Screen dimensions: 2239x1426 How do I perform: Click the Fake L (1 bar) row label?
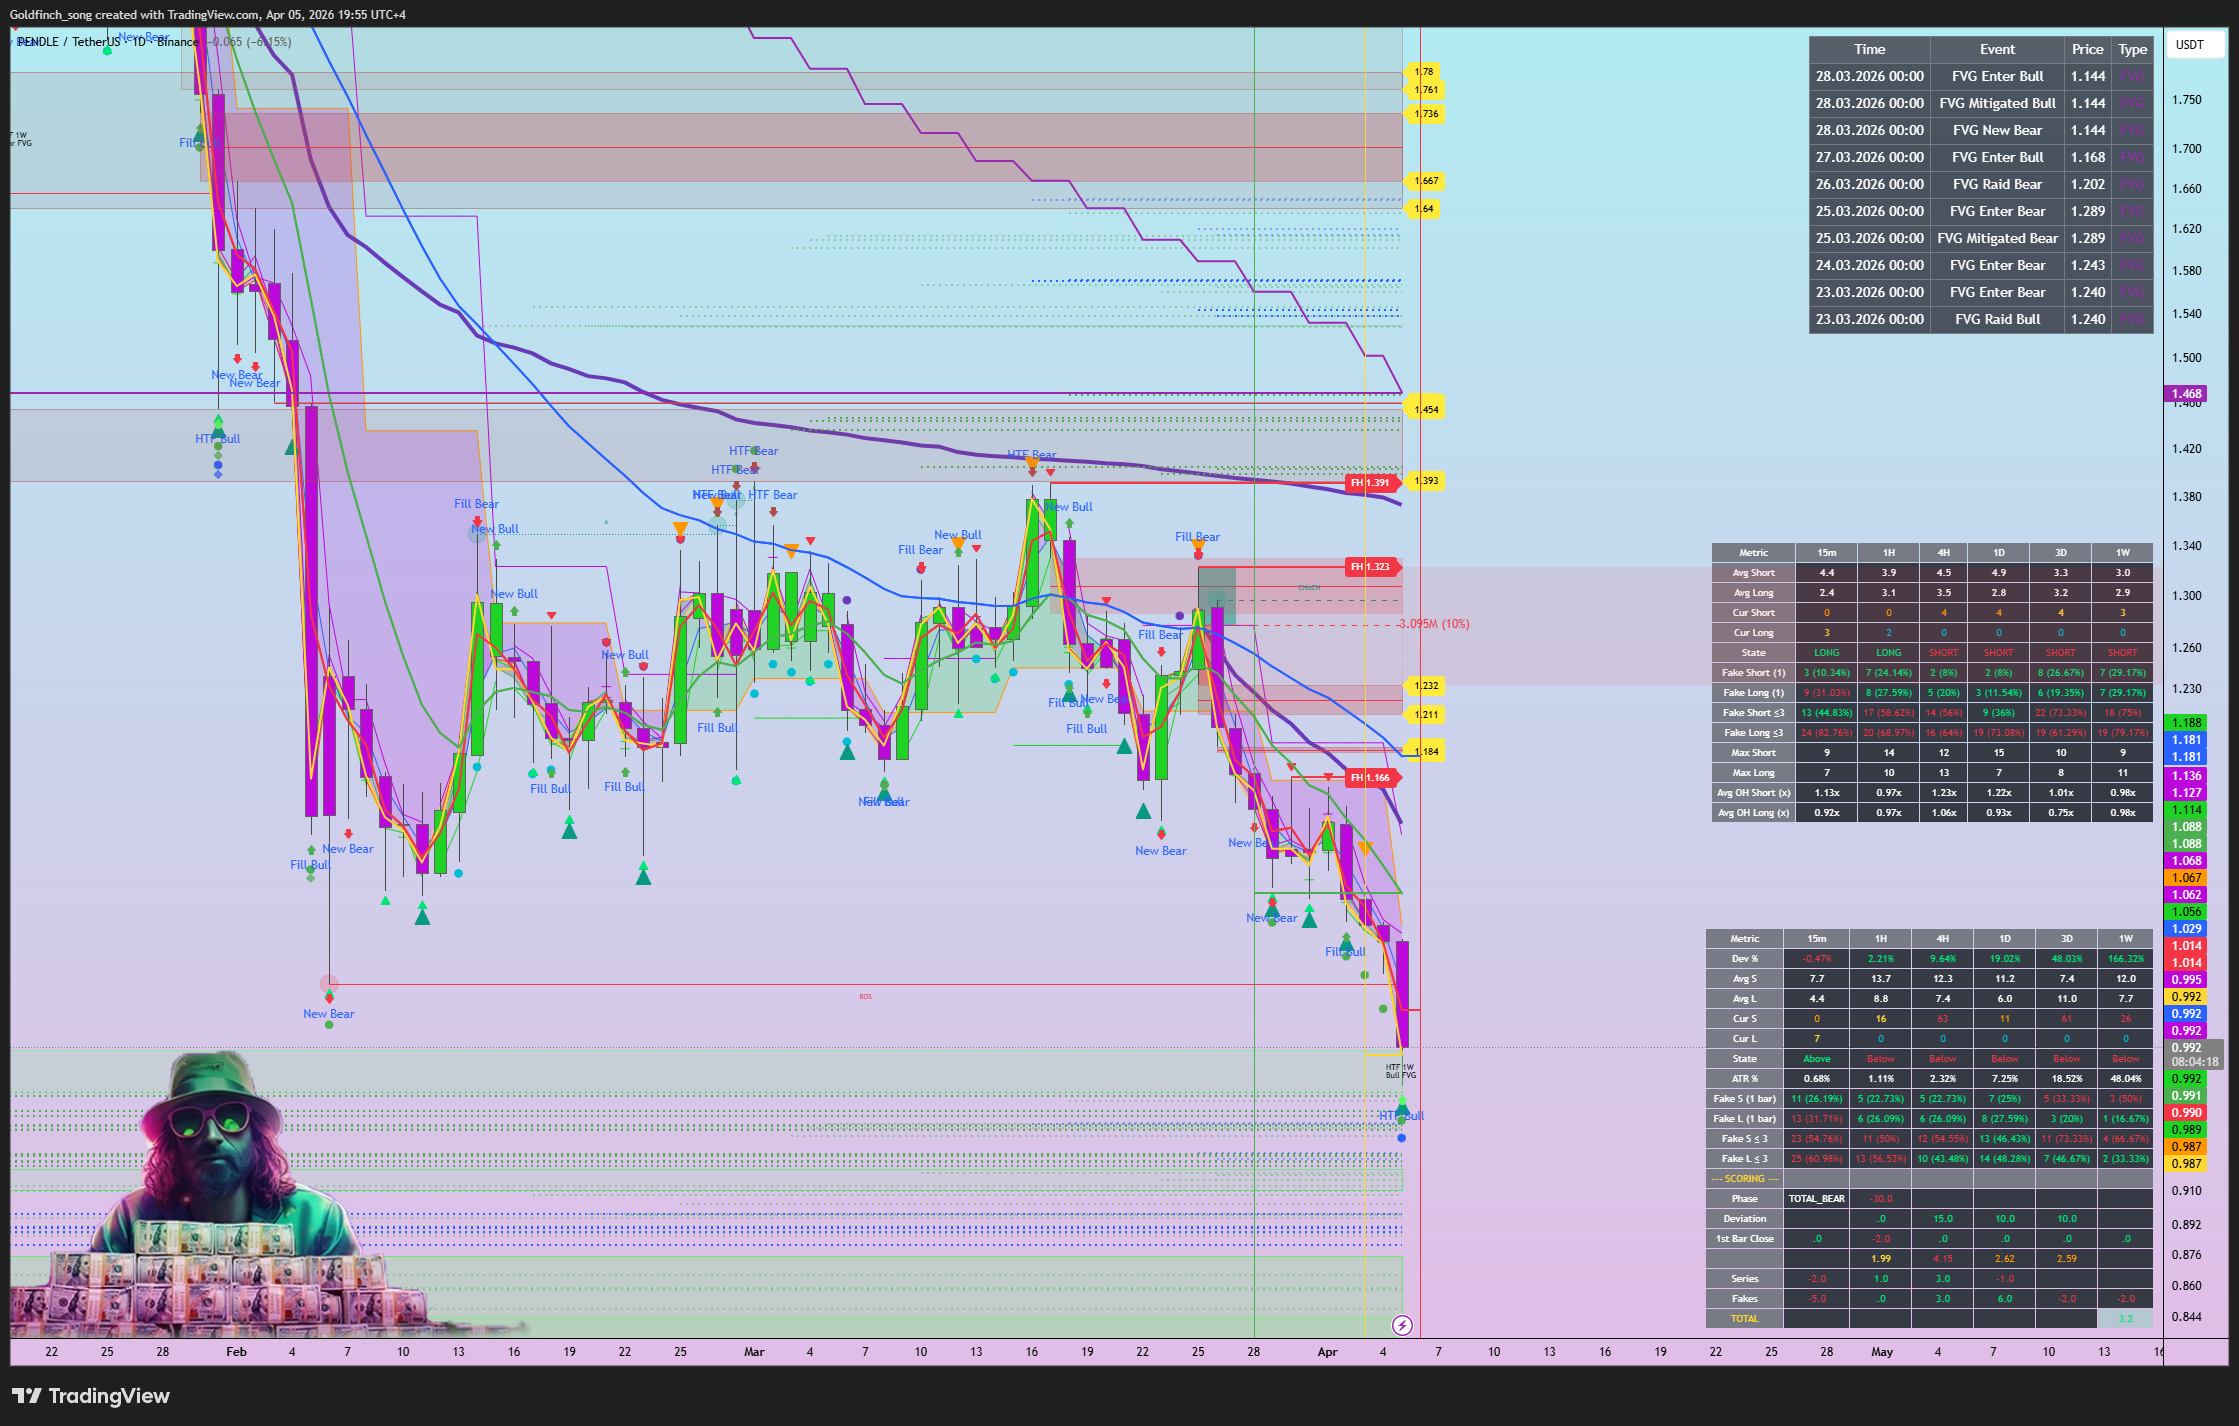(1744, 1119)
